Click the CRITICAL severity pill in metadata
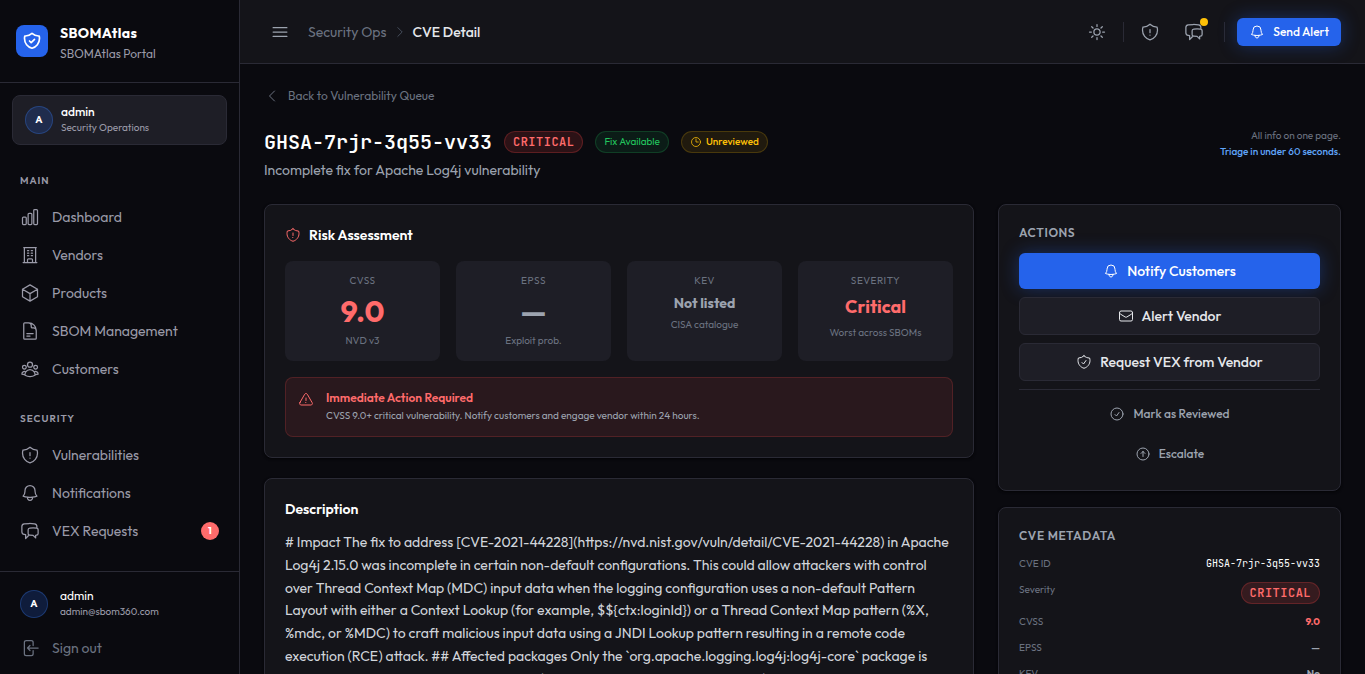Image resolution: width=1365 pixels, height=674 pixels. 1280,593
